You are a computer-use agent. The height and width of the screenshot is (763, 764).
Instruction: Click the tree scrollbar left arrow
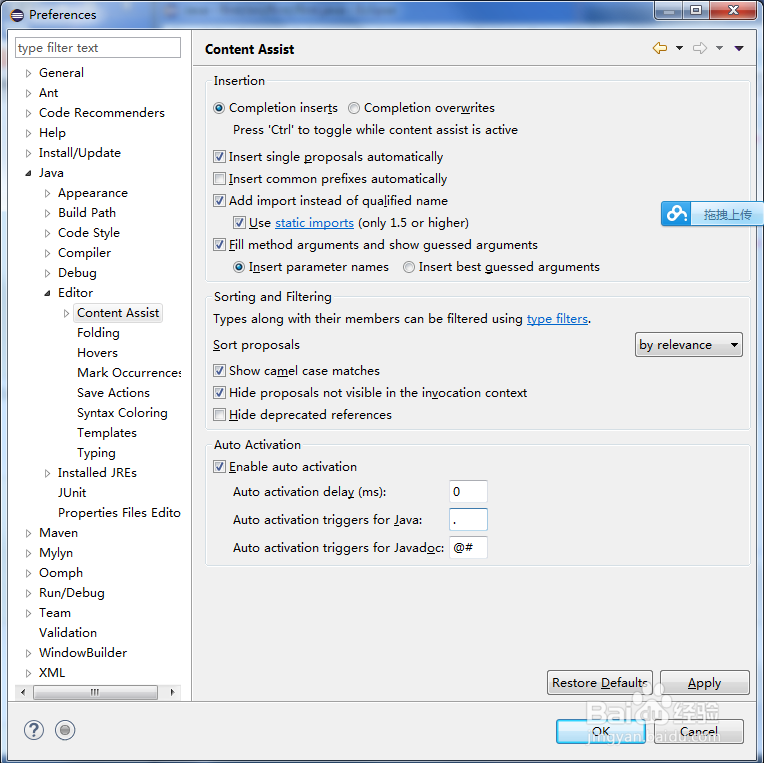click(23, 692)
